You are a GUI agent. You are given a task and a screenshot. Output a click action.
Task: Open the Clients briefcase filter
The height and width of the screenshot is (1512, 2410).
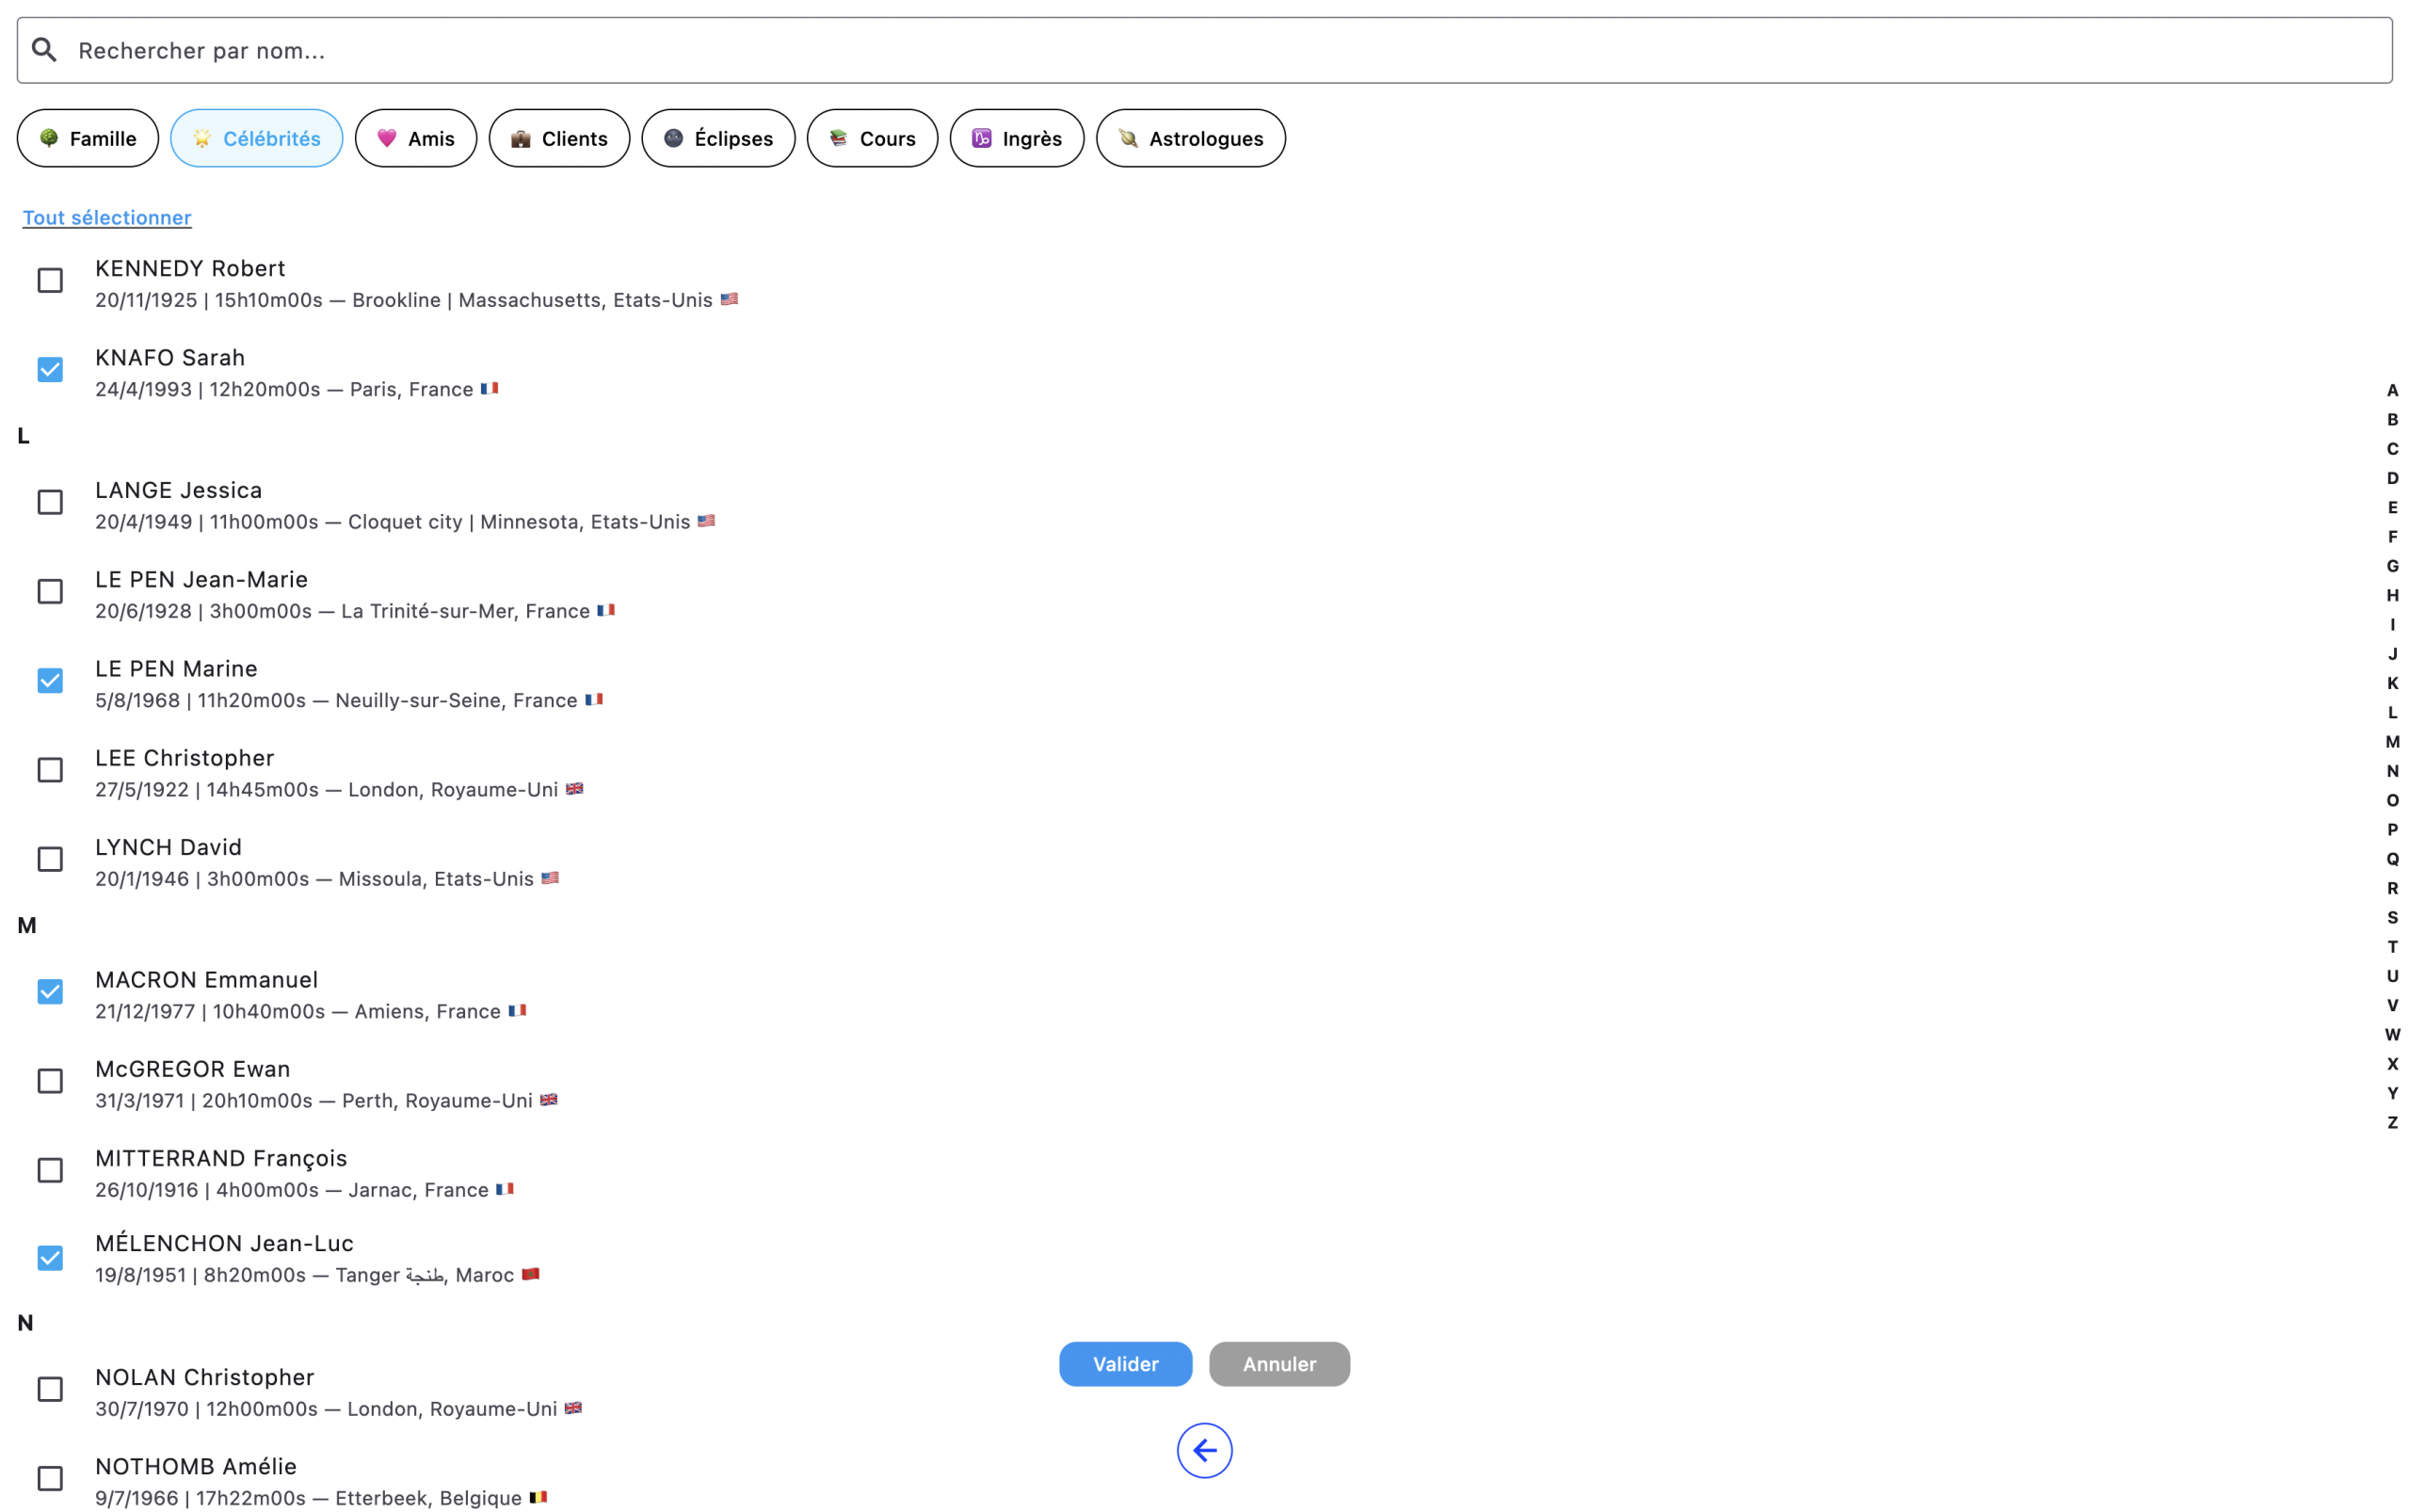(559, 138)
